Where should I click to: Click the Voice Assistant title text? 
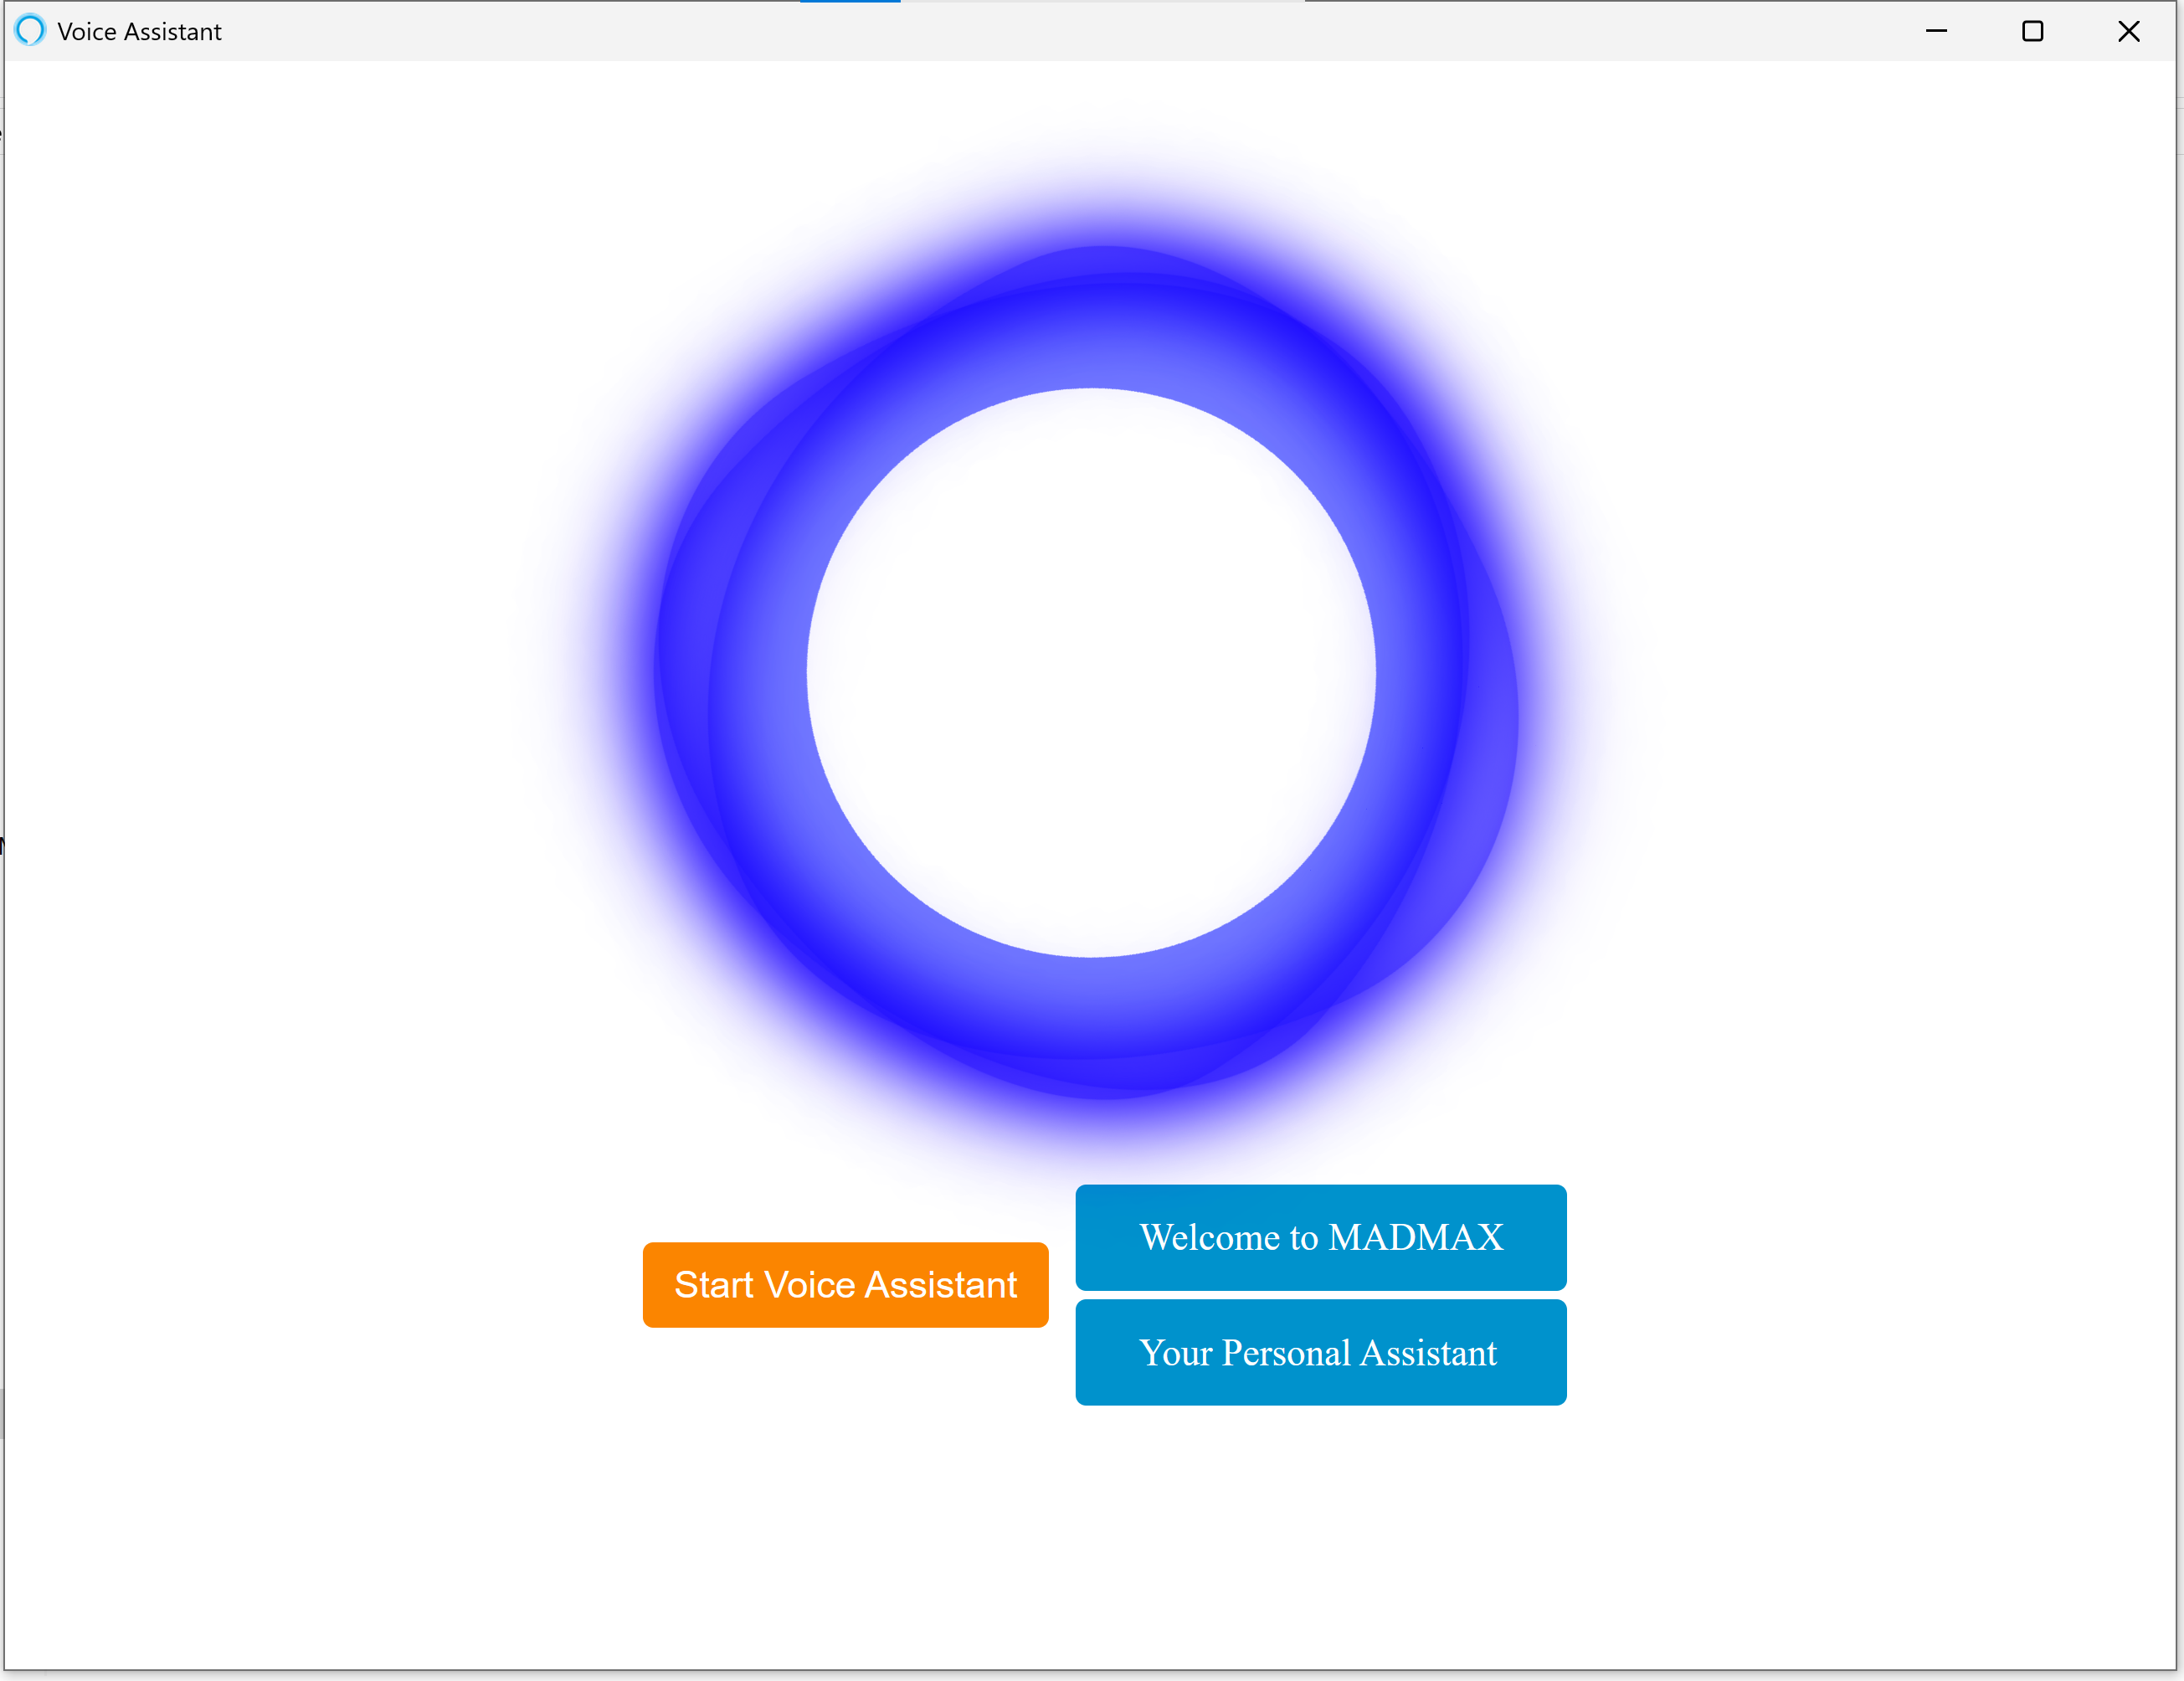click(x=139, y=31)
